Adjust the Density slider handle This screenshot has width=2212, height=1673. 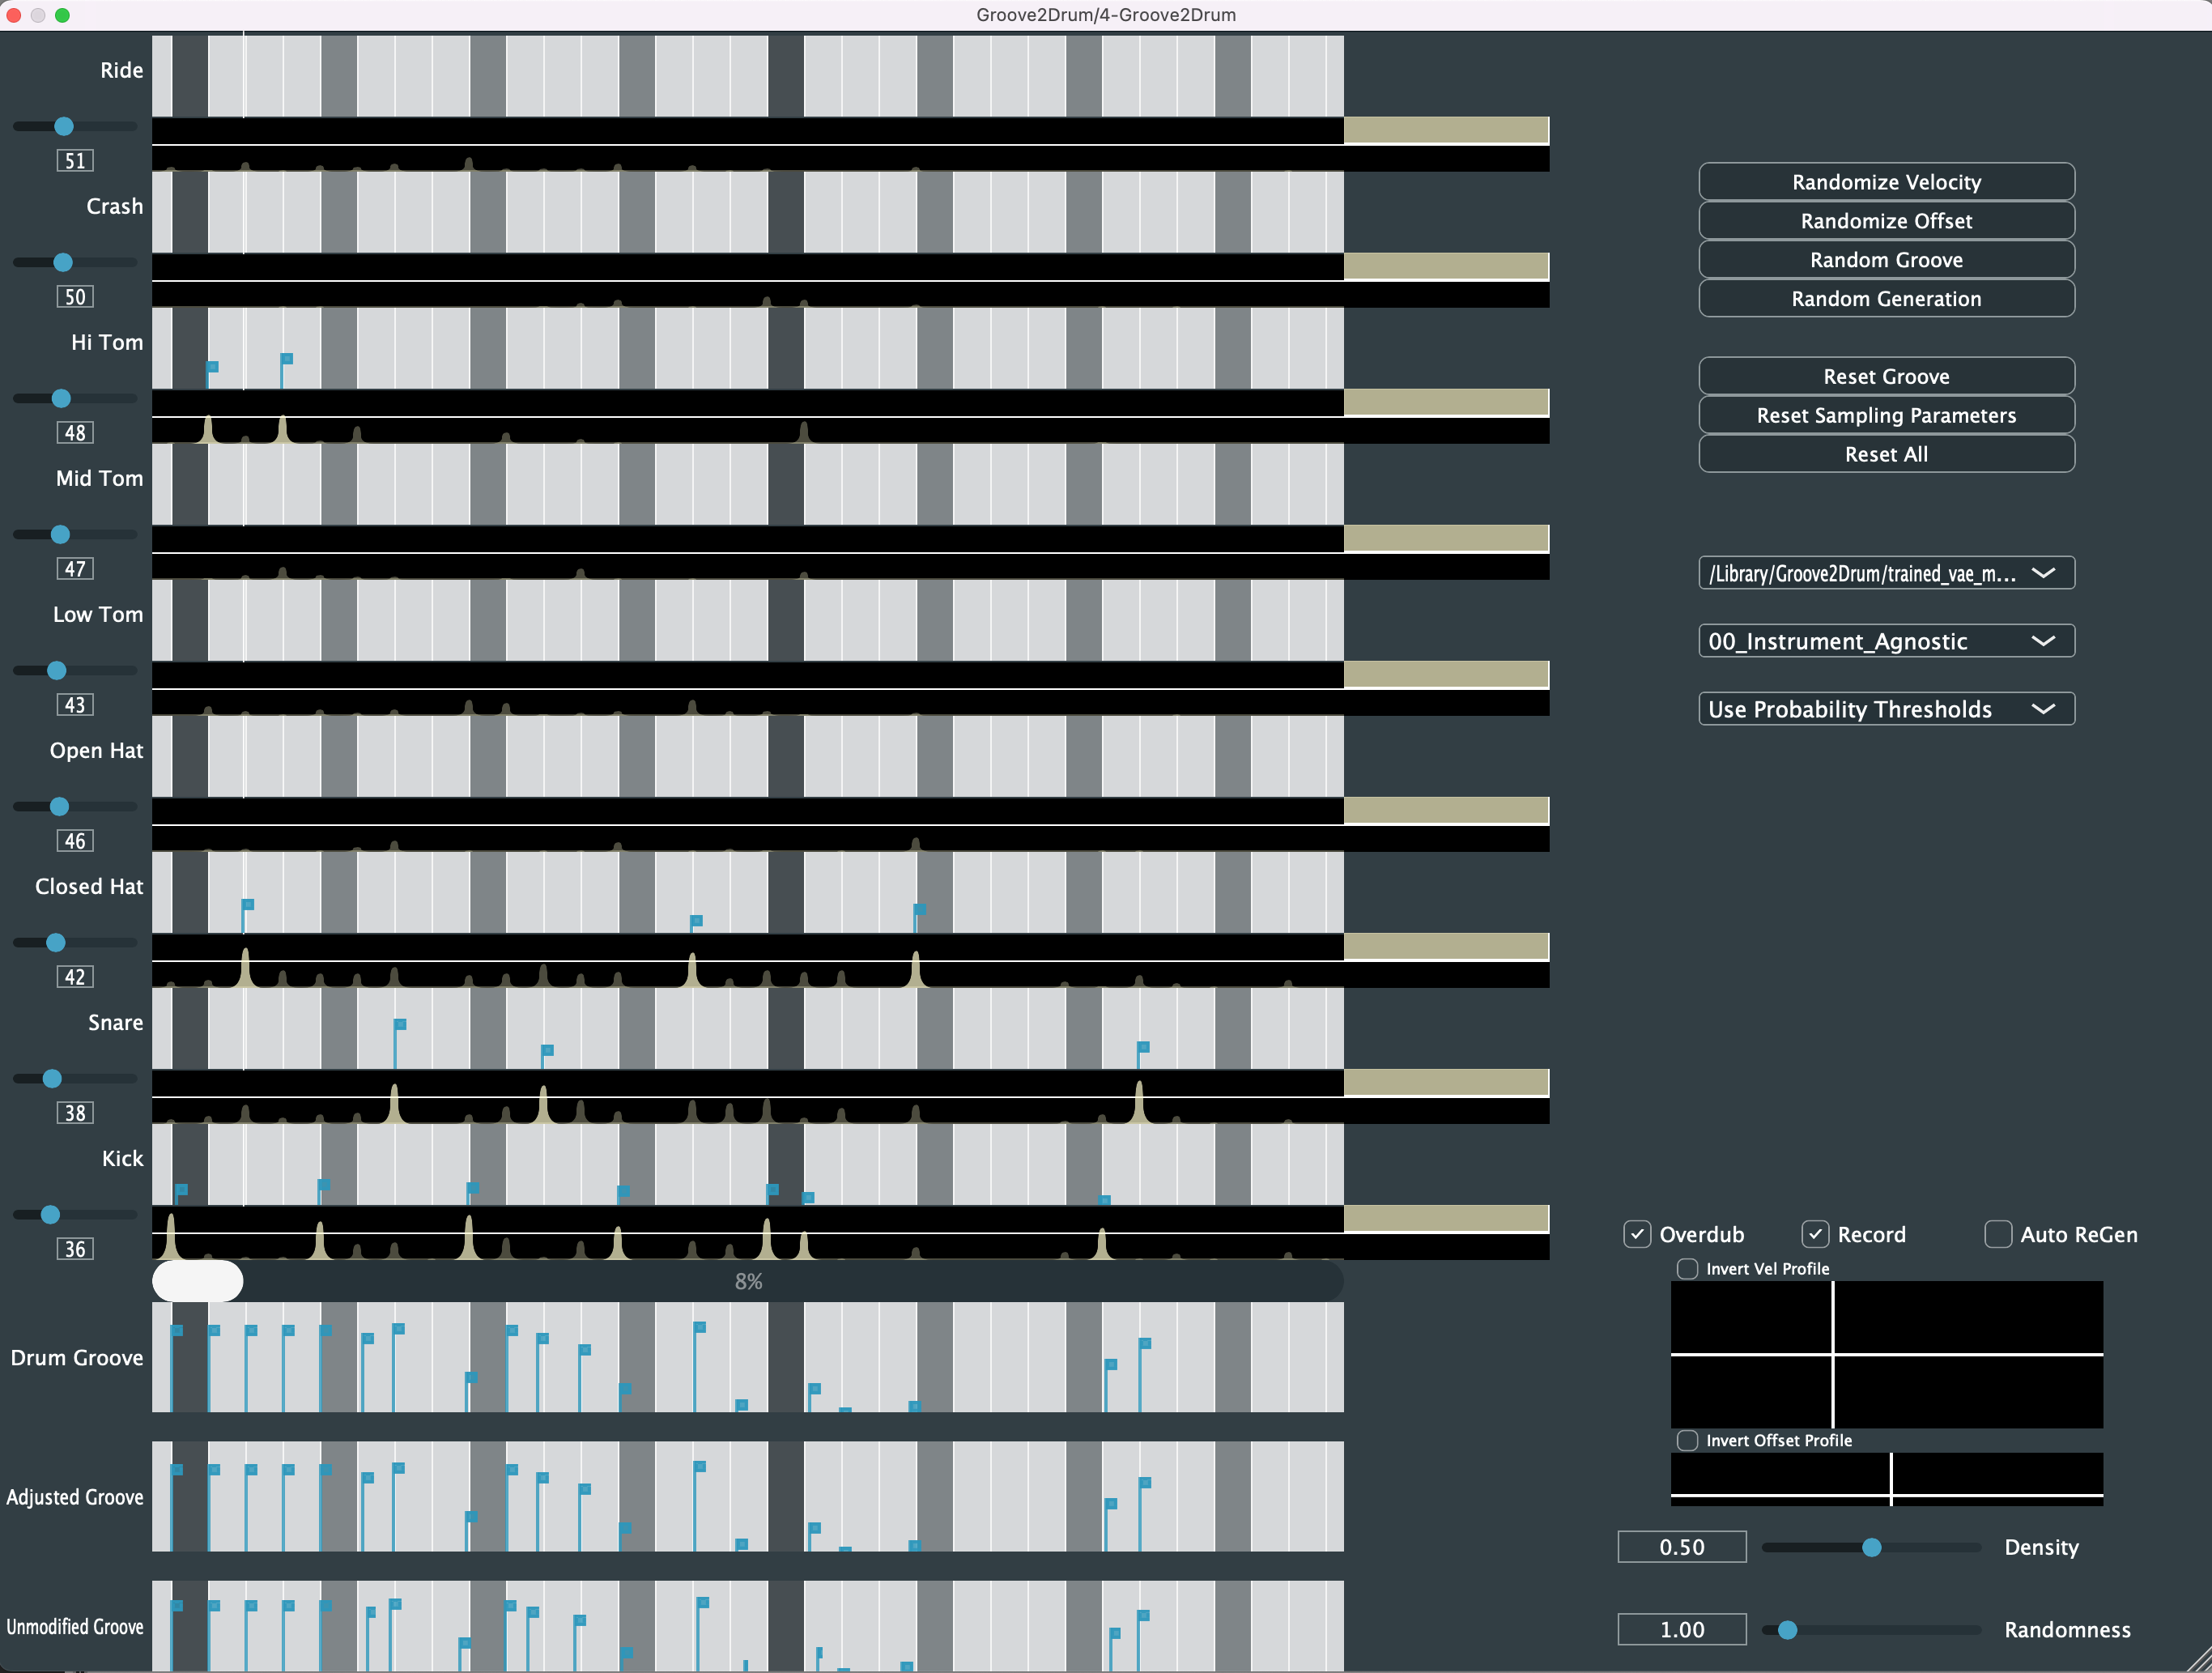coord(1871,1547)
